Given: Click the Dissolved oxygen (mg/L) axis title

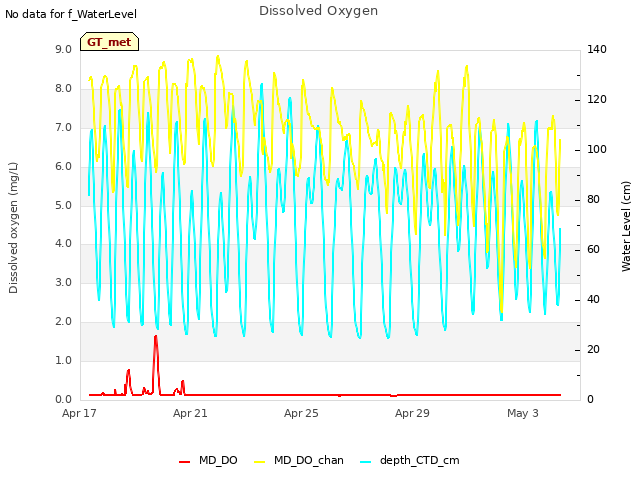Looking at the screenshot, I should [13, 228].
